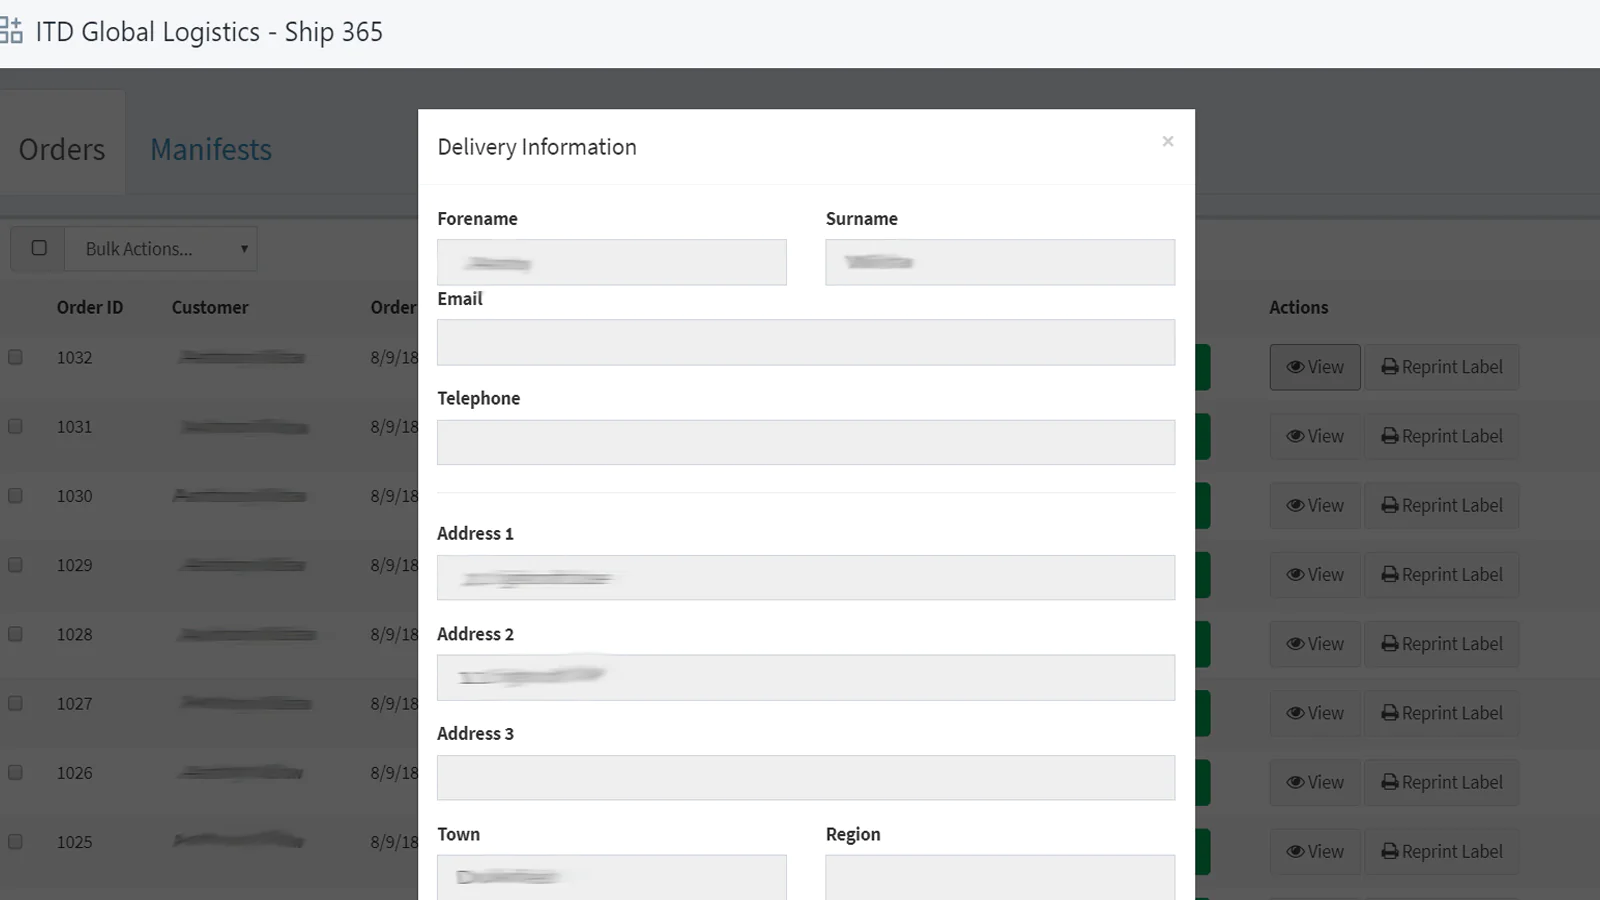
Task: Click the Address 3 text field
Action: click(x=805, y=778)
